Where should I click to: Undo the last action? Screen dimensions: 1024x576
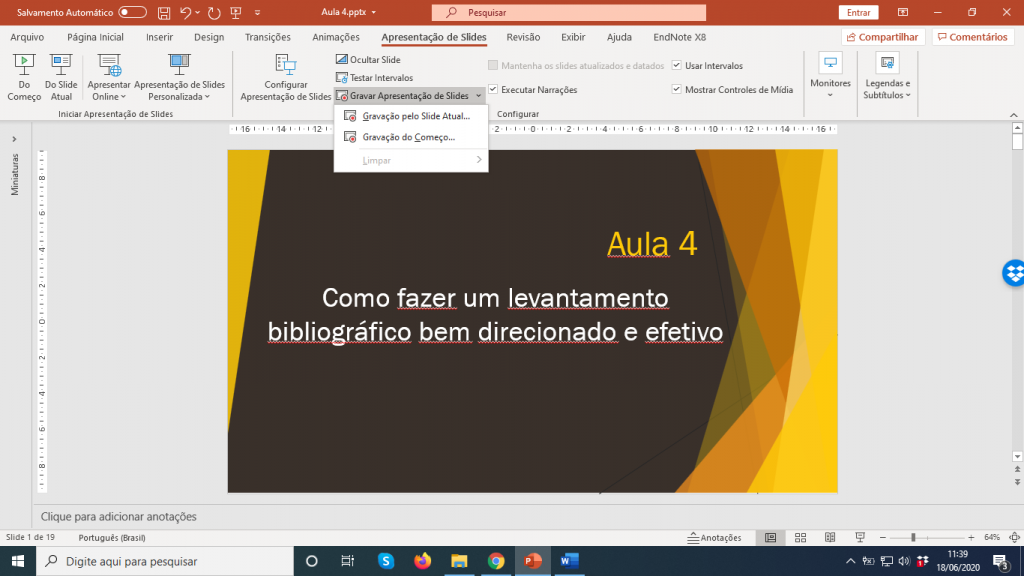[185, 12]
